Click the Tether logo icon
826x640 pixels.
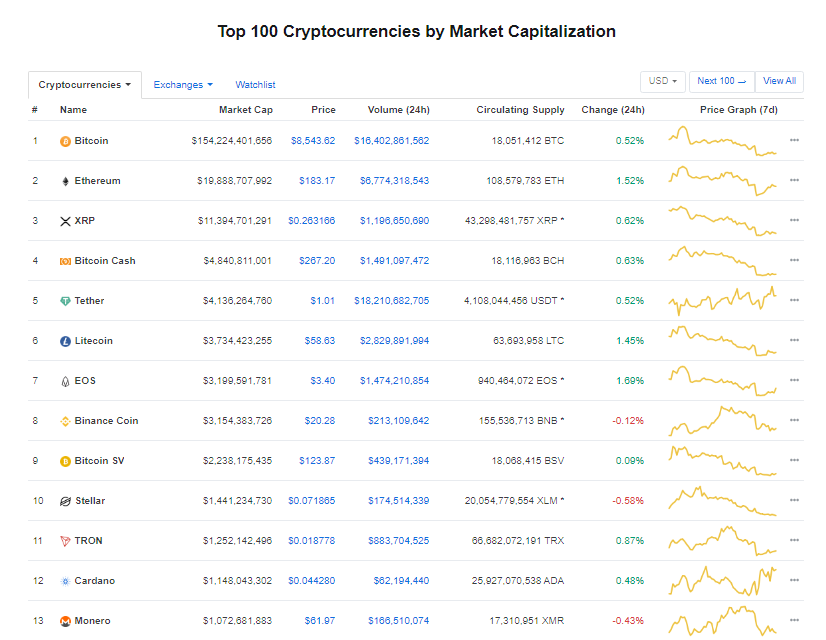(x=65, y=301)
